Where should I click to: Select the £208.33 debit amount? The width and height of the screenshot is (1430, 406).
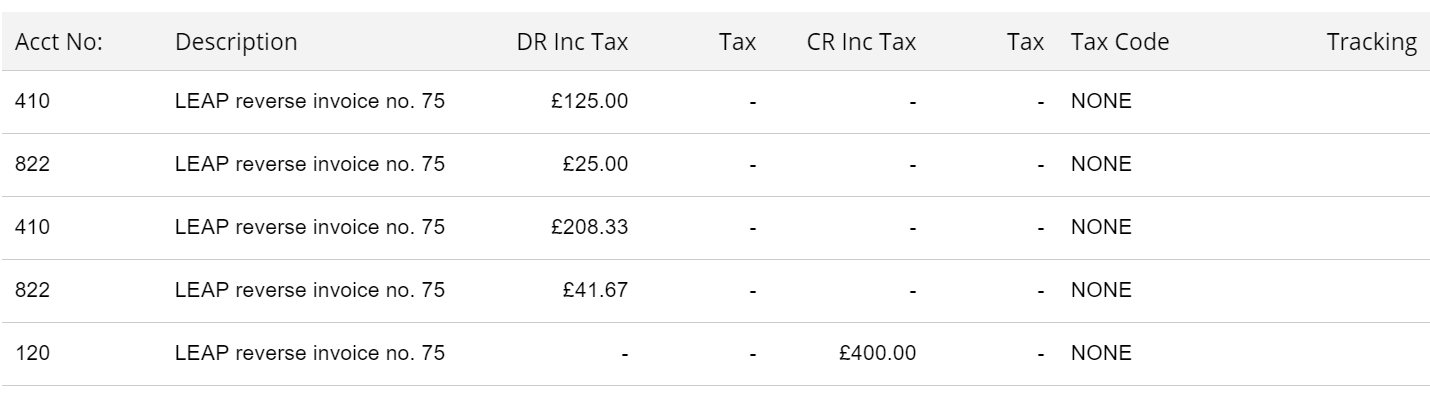coord(589,227)
